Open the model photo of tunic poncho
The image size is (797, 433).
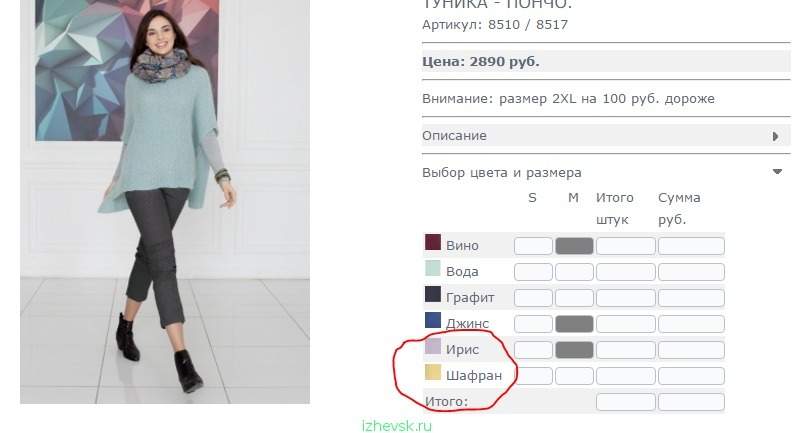click(x=165, y=202)
